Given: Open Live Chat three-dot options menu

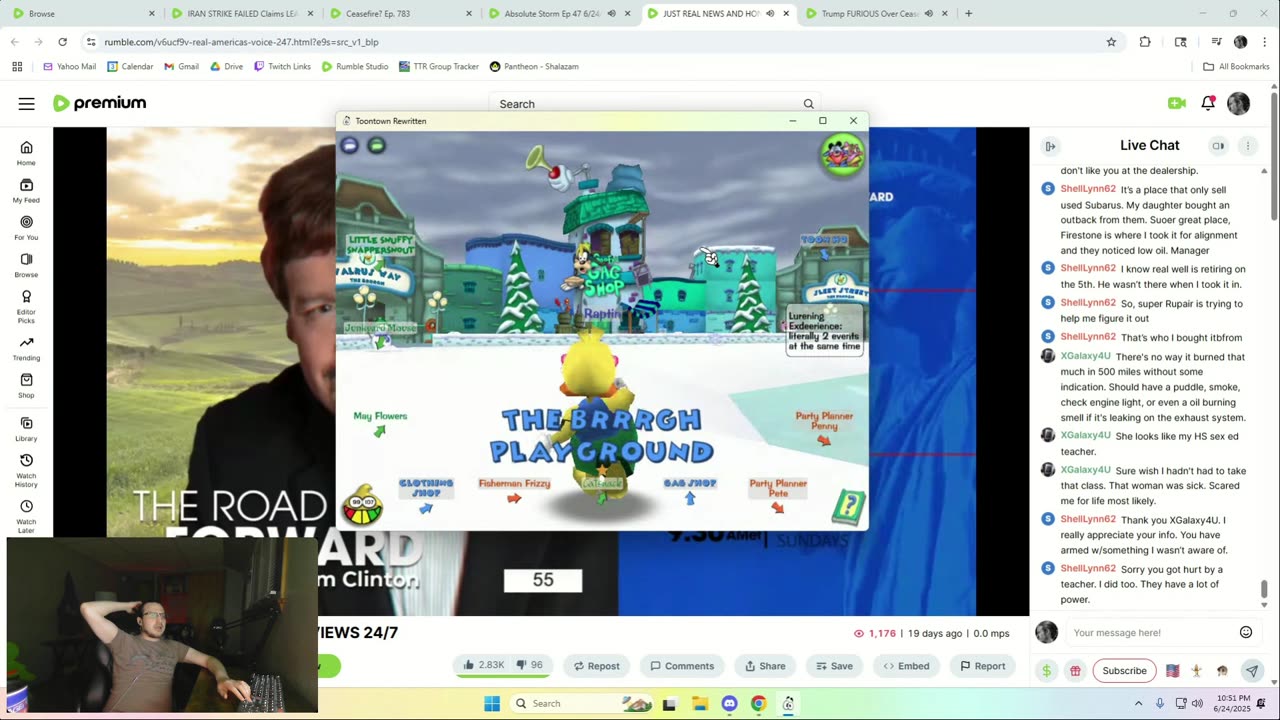Looking at the screenshot, I should [x=1247, y=146].
